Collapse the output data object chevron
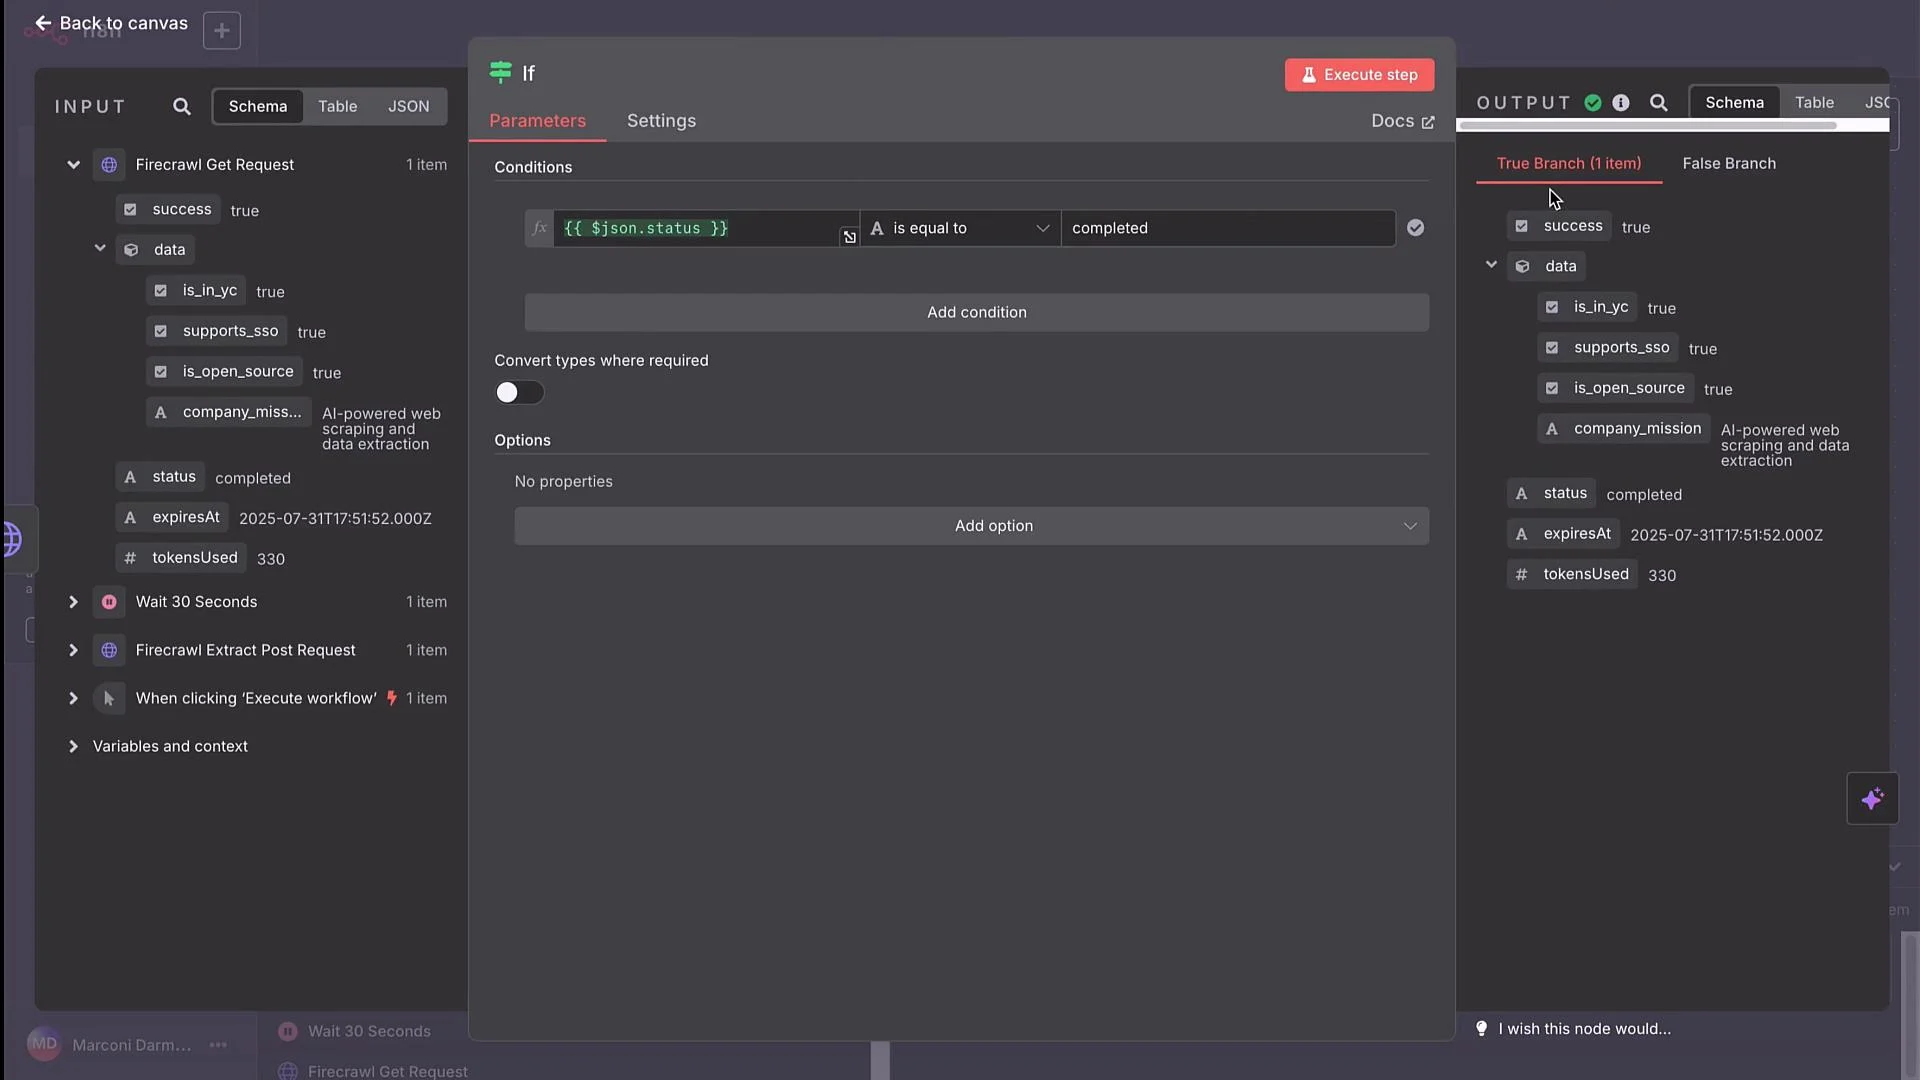Screen dimensions: 1920x1080 click(1491, 265)
